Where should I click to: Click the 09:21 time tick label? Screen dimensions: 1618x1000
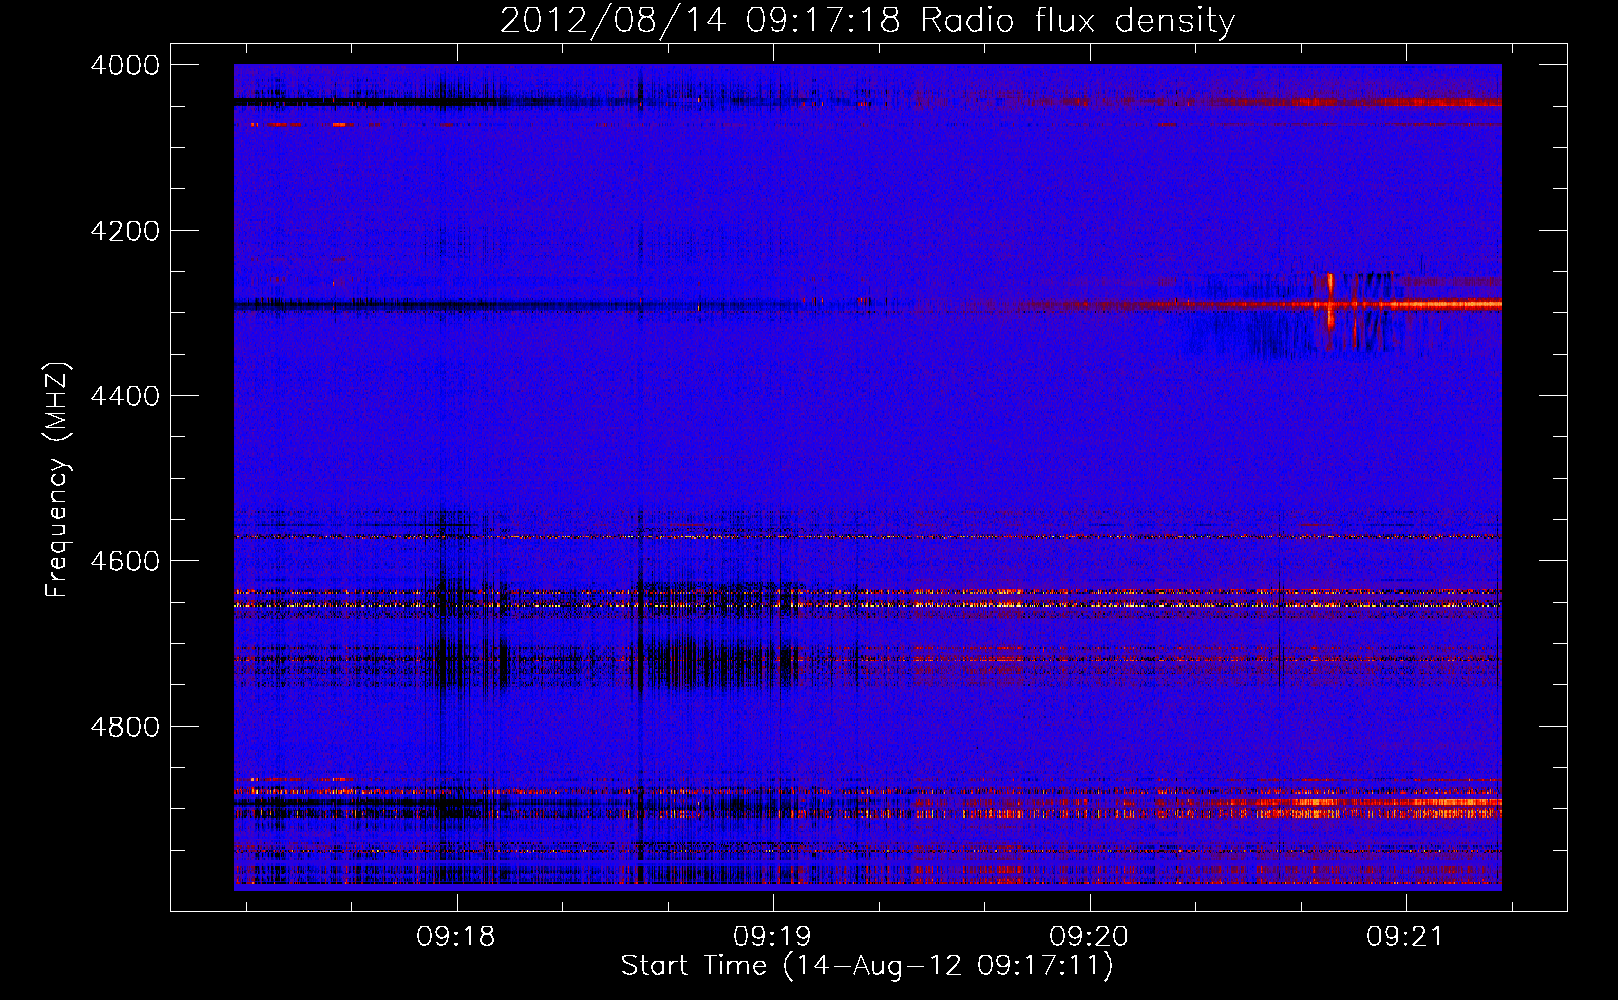1405,936
